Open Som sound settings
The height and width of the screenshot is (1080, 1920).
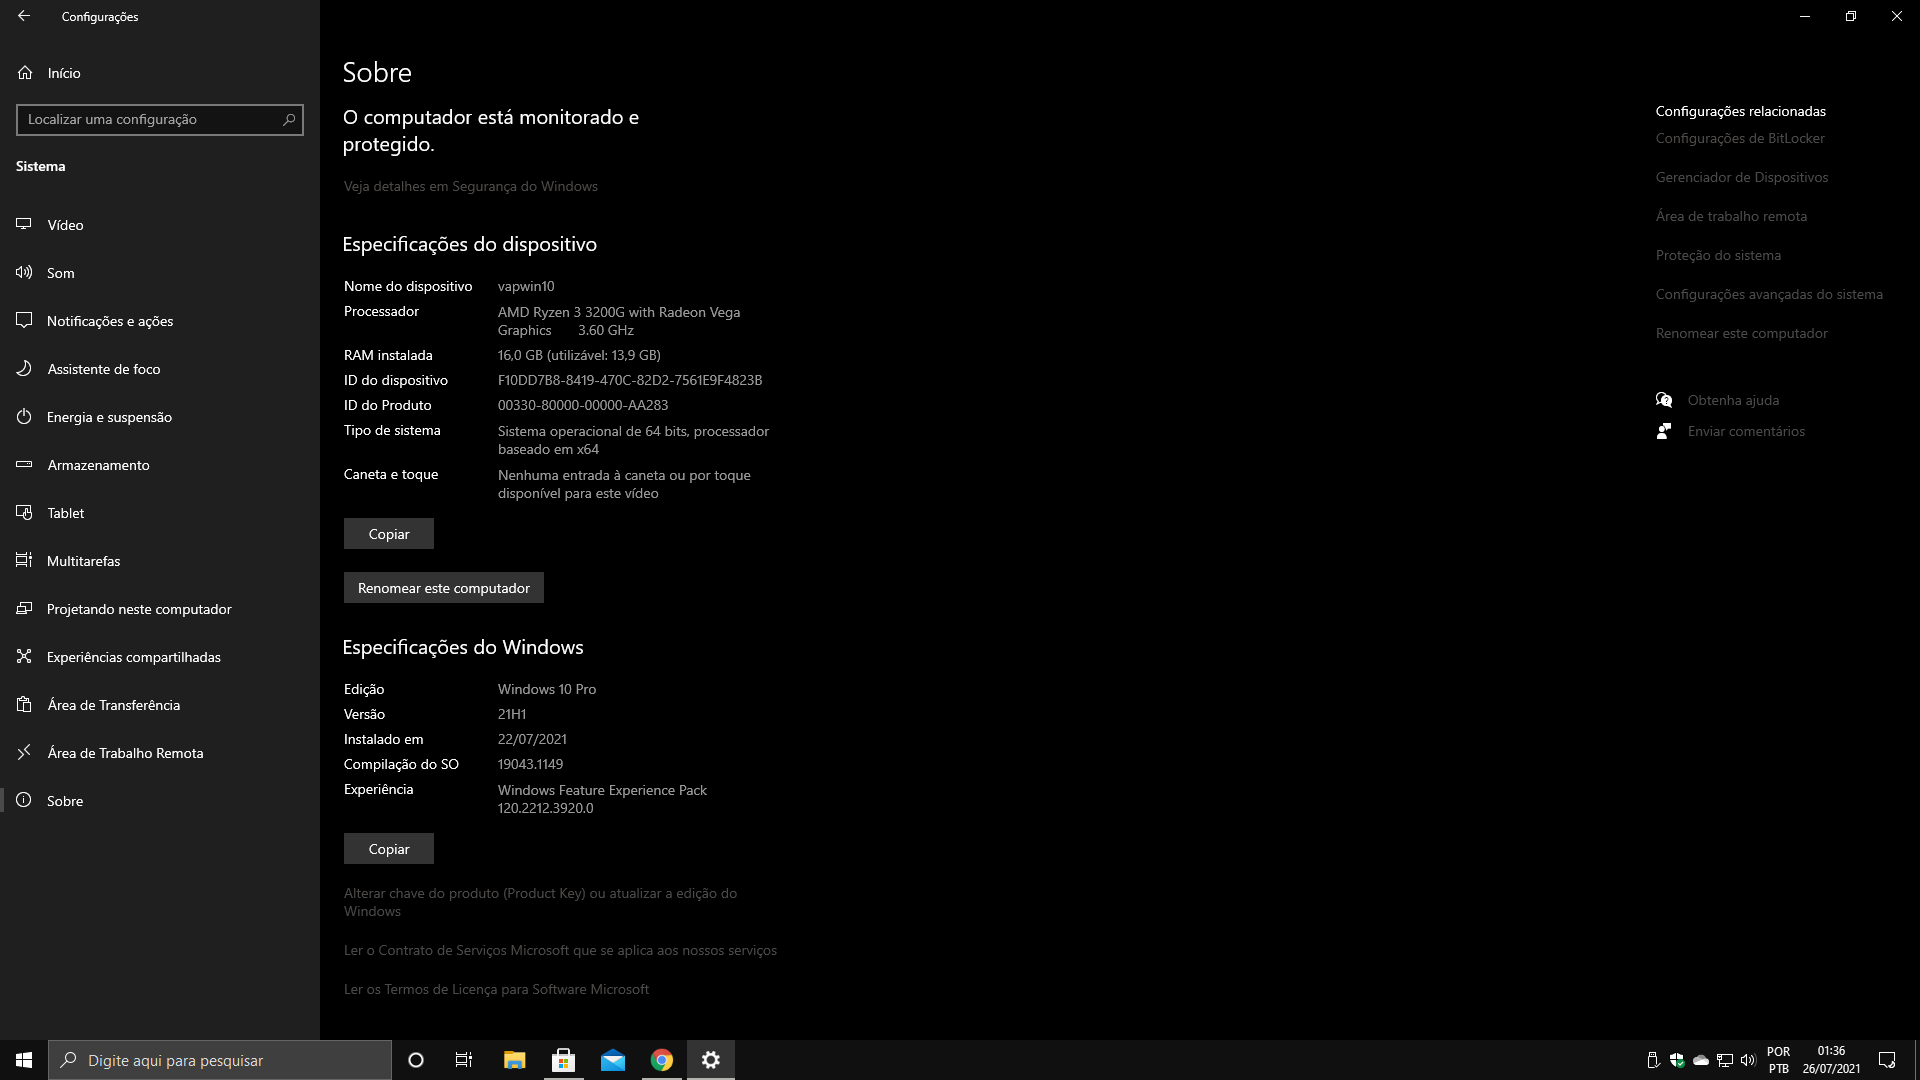[160, 273]
